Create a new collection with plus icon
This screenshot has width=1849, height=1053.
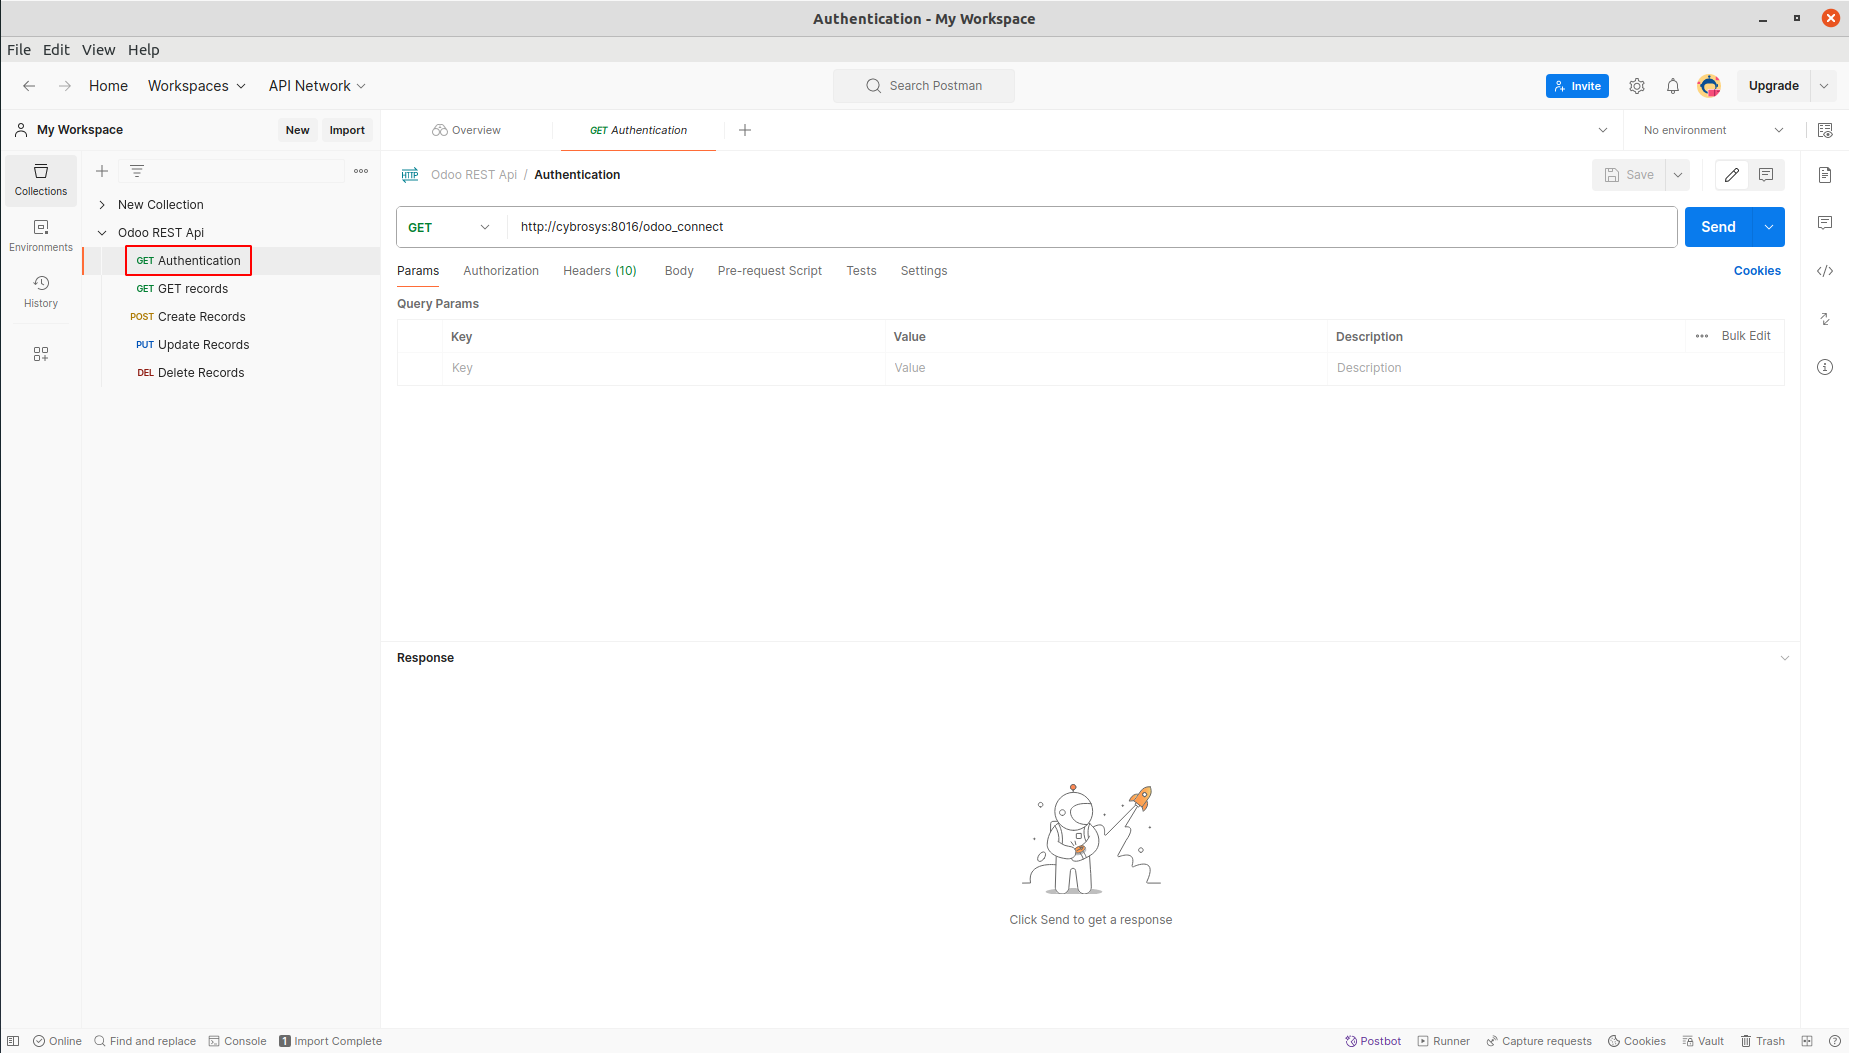(x=102, y=171)
